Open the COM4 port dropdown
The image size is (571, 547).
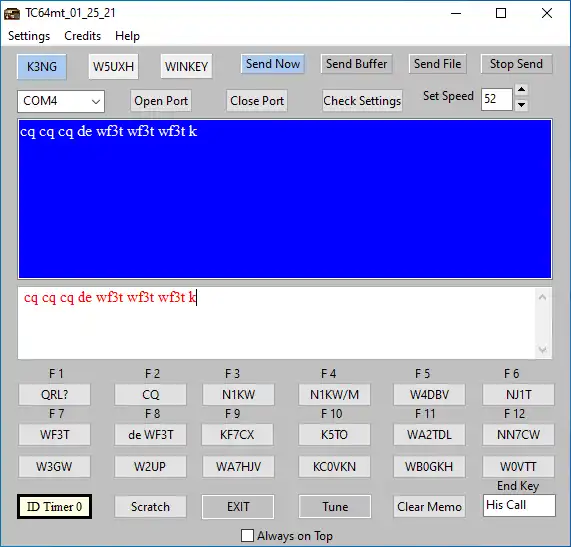(x=61, y=101)
